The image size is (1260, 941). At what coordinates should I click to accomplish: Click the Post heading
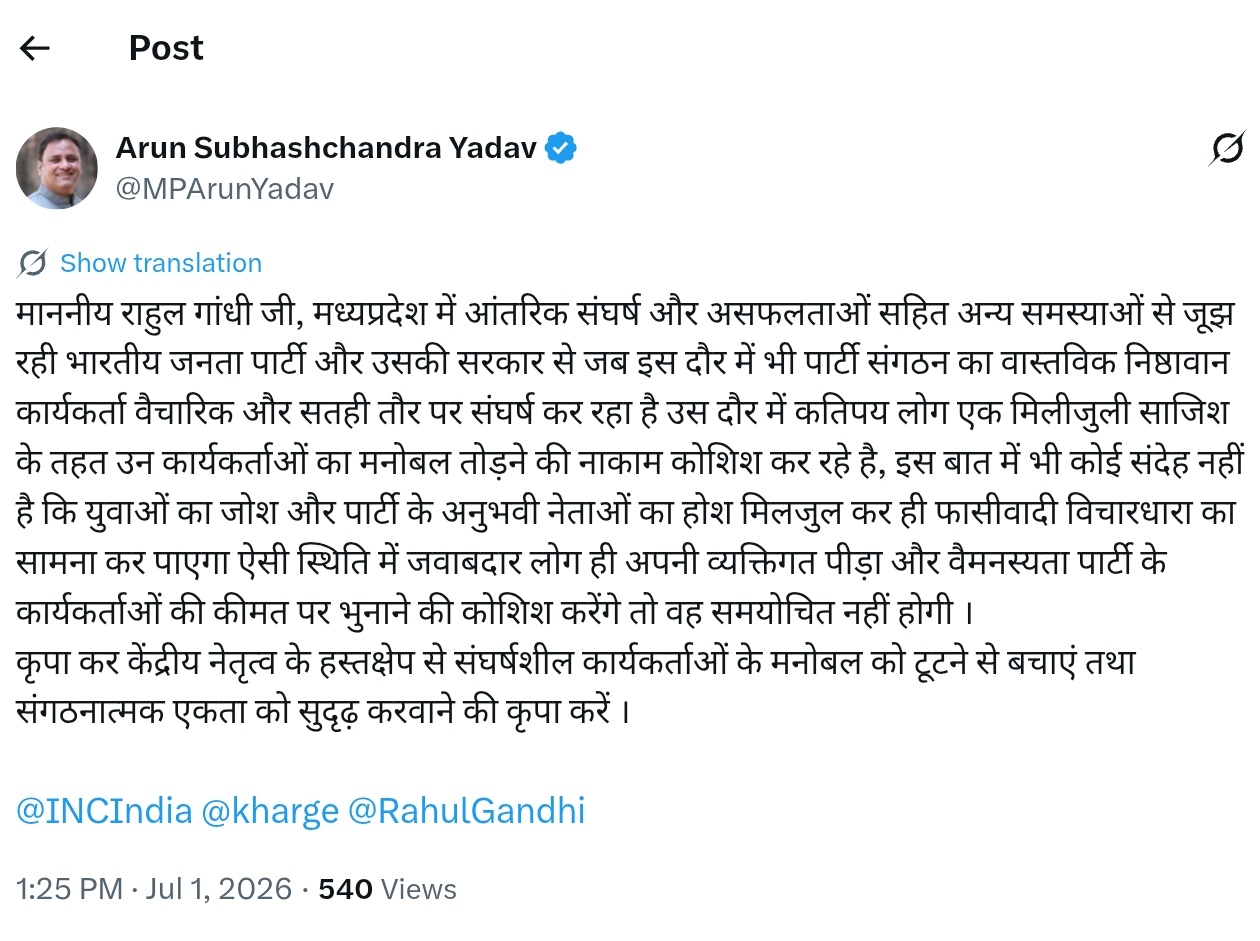[x=166, y=48]
